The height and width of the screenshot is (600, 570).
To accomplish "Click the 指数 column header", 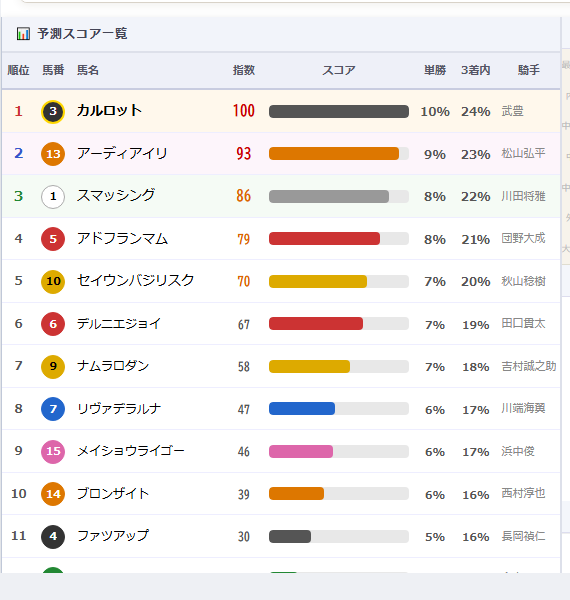I will pyautogui.click(x=244, y=70).
